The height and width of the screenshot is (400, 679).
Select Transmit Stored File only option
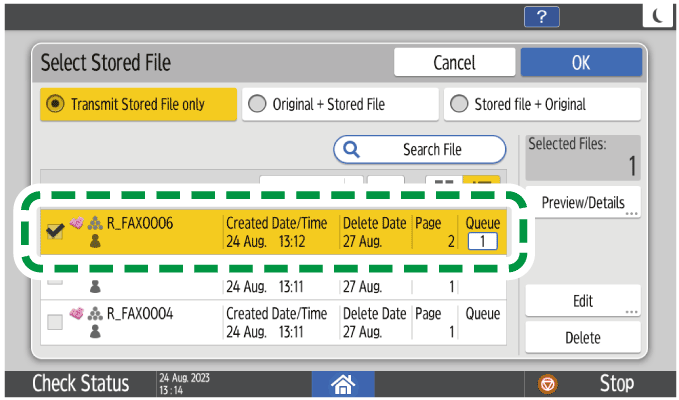pyautogui.click(x=139, y=104)
